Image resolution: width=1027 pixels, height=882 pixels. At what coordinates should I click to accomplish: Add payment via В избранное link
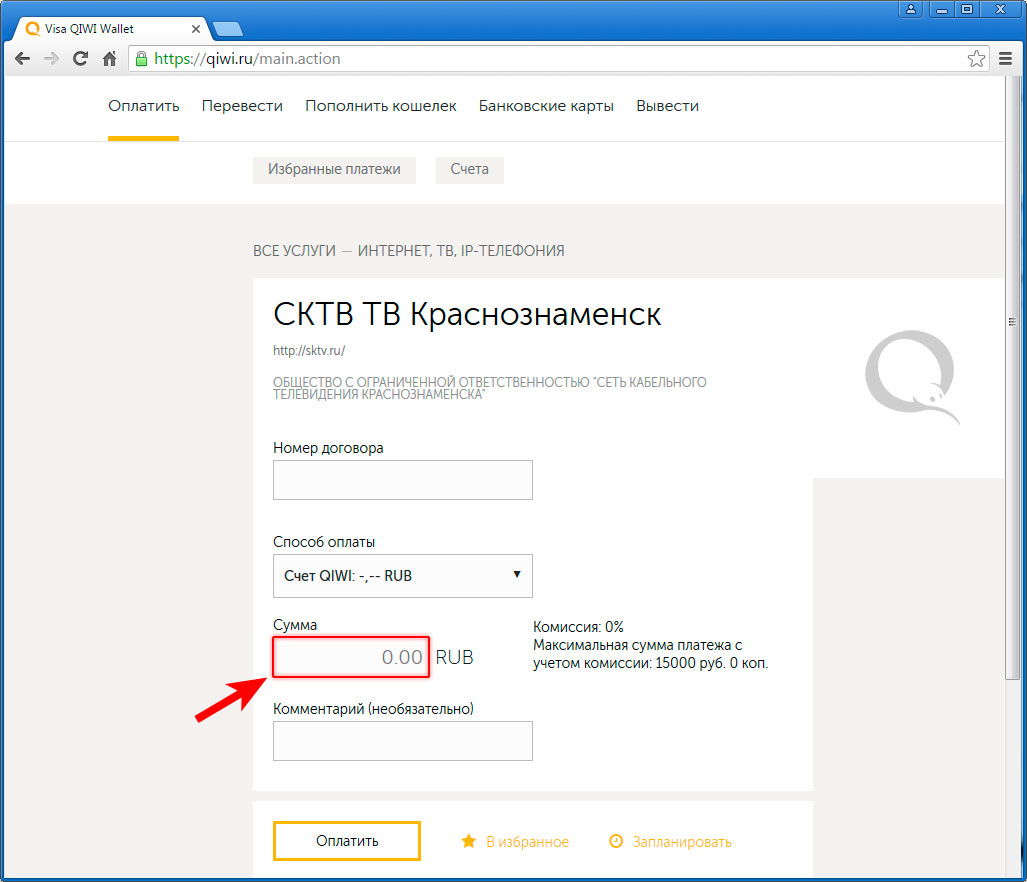pyautogui.click(x=527, y=842)
